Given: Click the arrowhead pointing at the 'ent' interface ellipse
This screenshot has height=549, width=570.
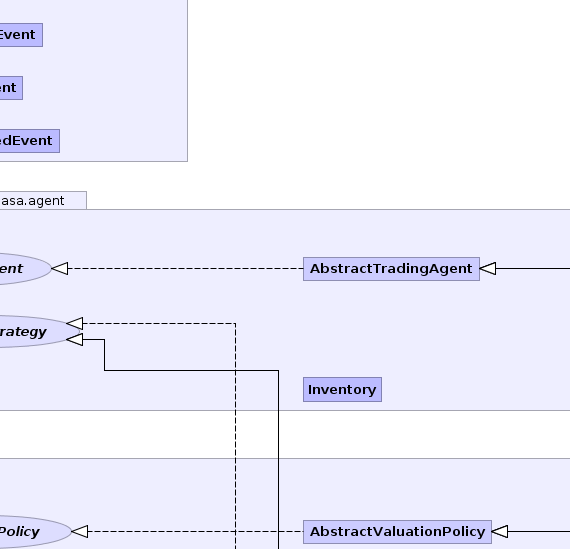Looking at the screenshot, I should click(60, 269).
